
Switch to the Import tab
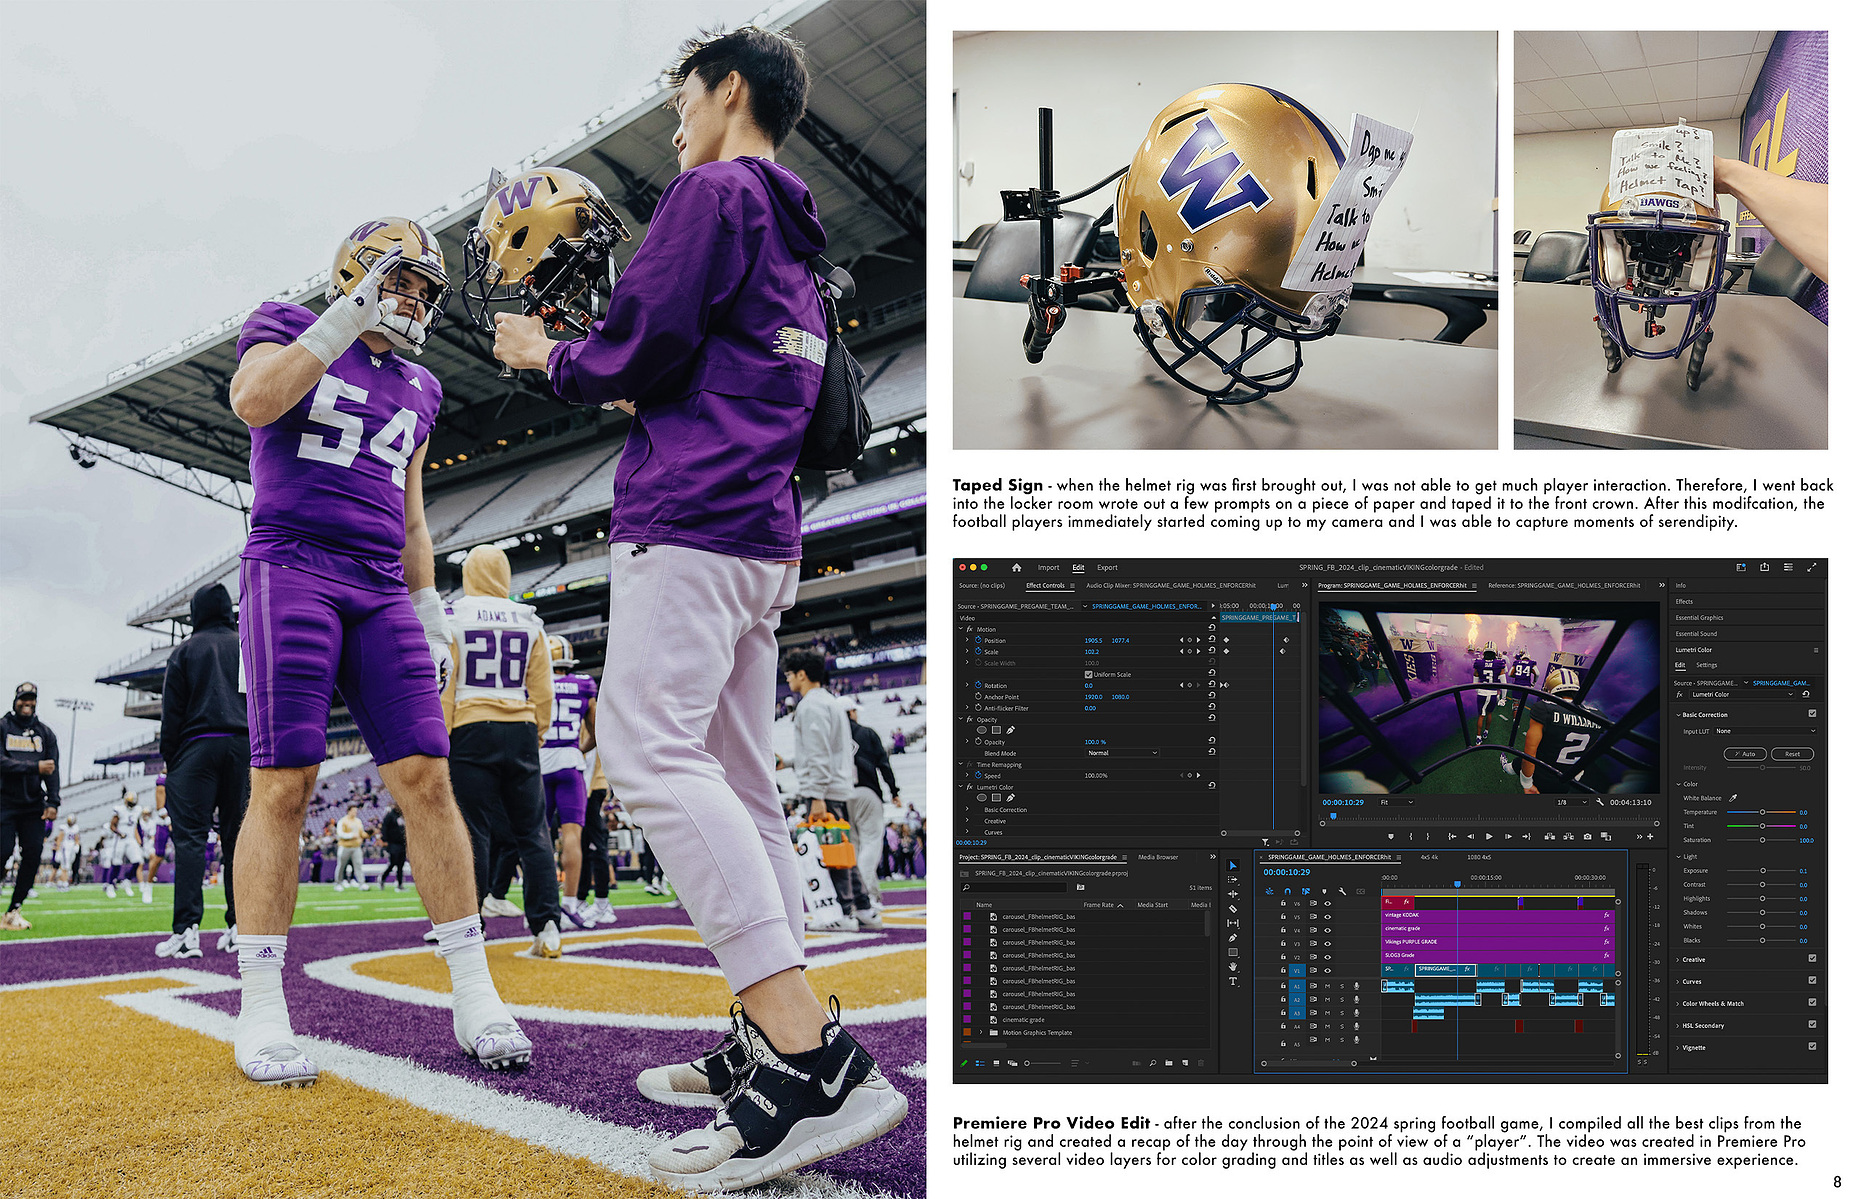click(x=1048, y=567)
